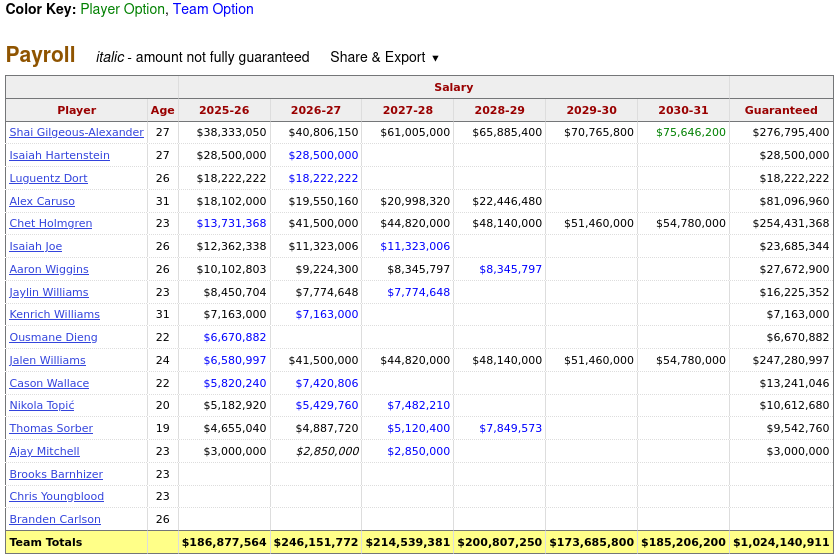
Task: Select Jalen Williams' guaranteed total $247,280,997
Action: (x=791, y=361)
